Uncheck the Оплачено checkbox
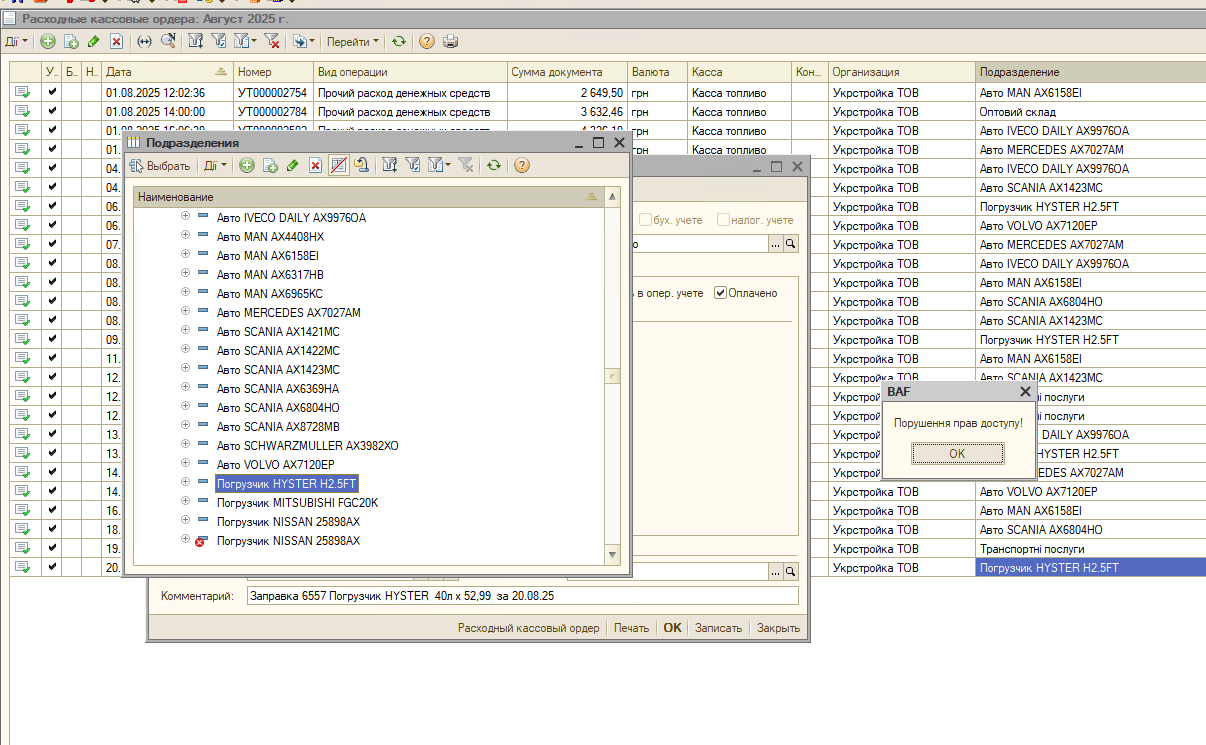The width and height of the screenshot is (1206, 745). (x=721, y=293)
